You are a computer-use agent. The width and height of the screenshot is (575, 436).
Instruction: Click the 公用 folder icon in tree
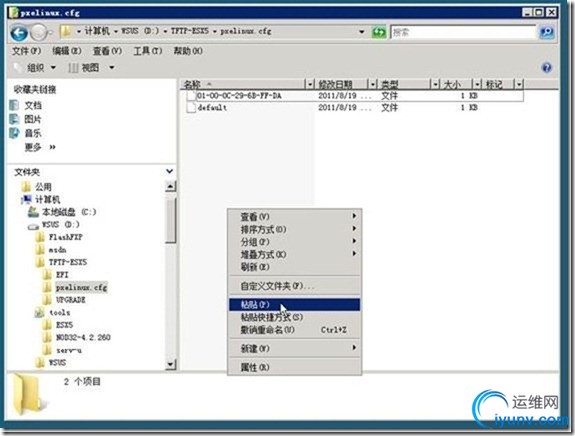point(26,187)
